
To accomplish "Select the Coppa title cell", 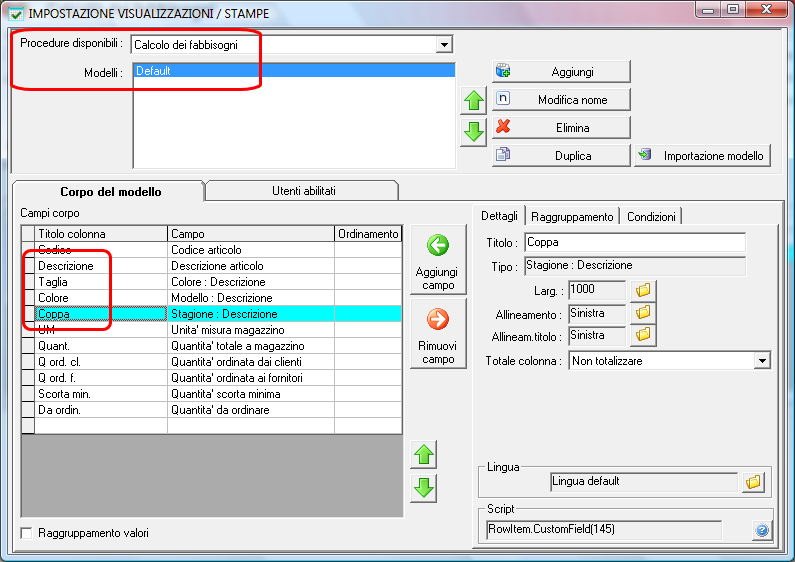I will [x=101, y=314].
